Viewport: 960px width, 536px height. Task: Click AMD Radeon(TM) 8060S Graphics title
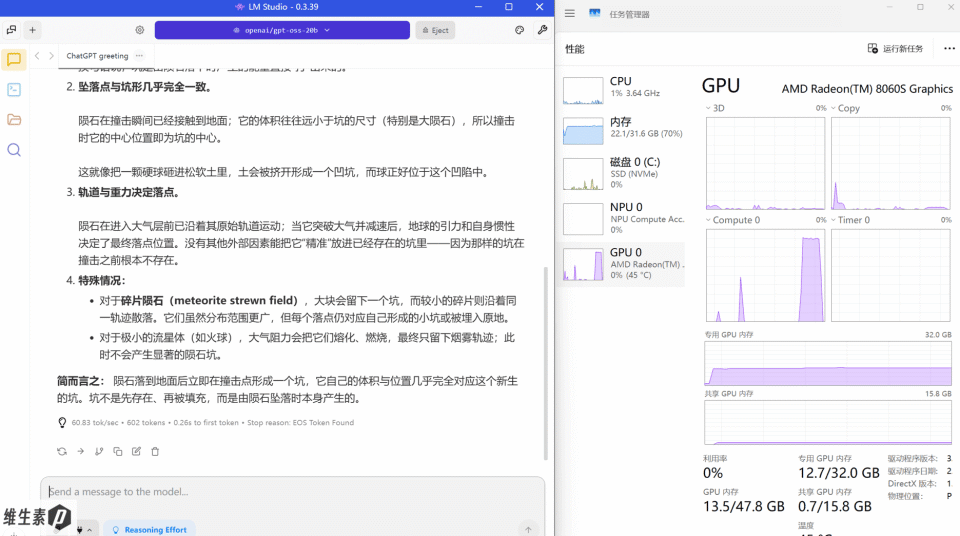point(867,89)
